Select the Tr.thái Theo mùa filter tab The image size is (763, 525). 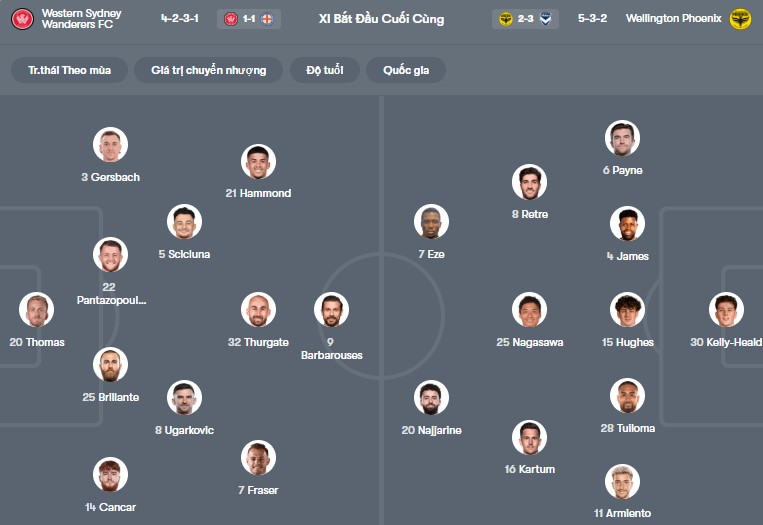tap(70, 70)
